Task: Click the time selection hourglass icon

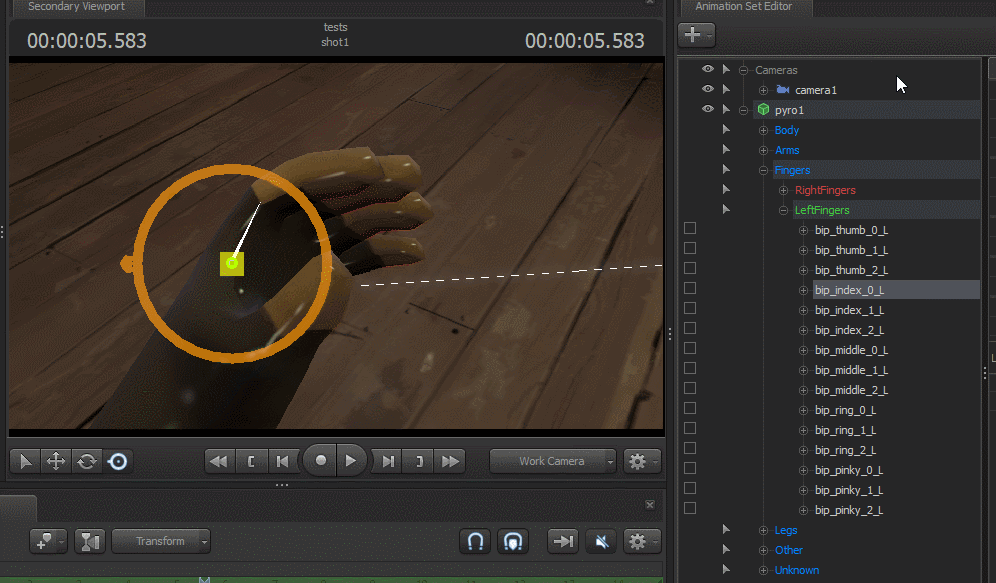Action: tap(90, 541)
